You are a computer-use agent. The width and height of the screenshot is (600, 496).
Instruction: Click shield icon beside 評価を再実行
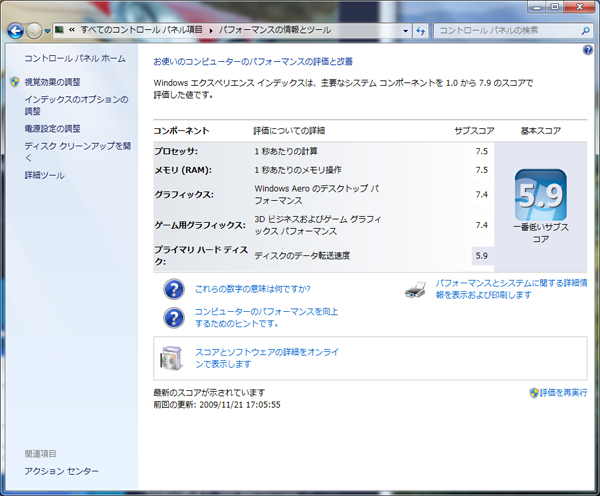point(534,393)
